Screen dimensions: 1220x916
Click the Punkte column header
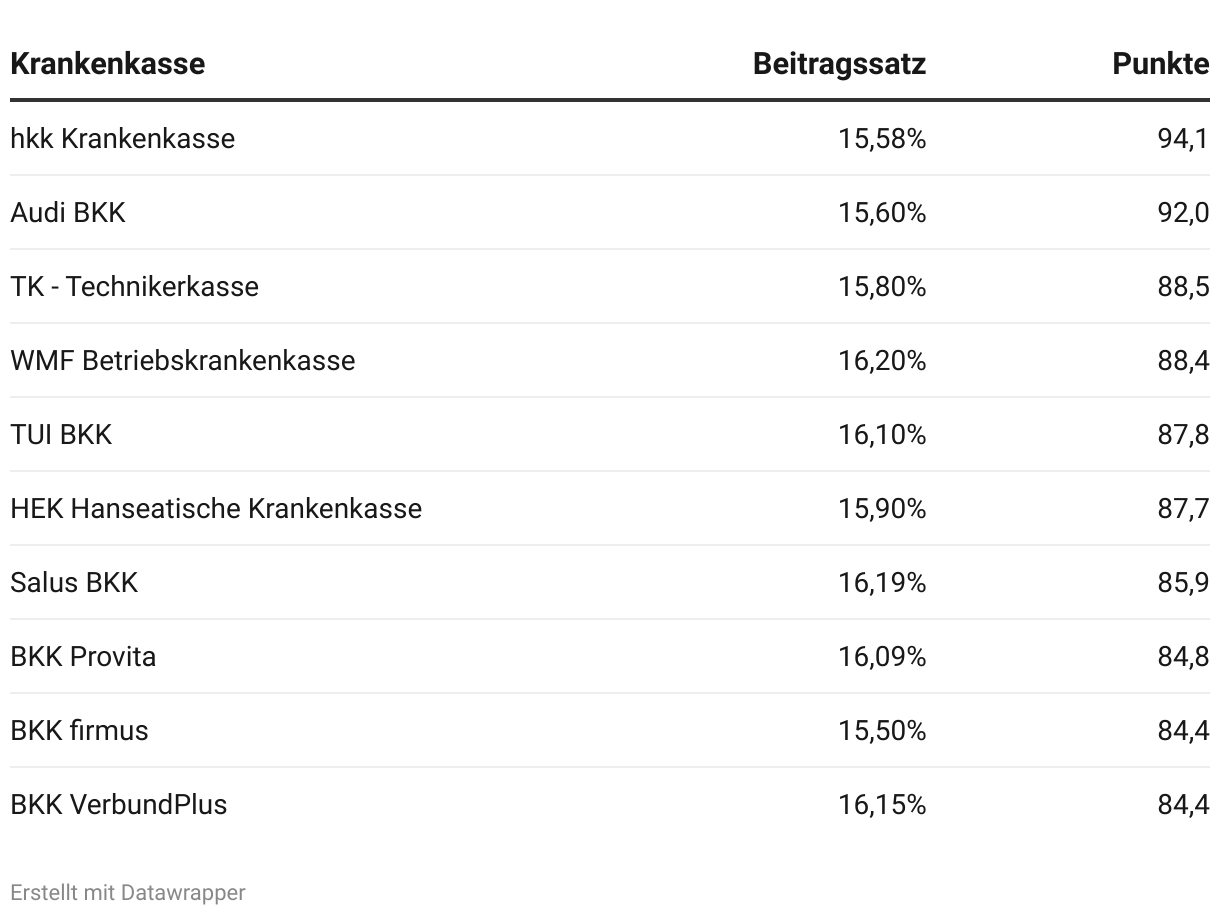1160,64
